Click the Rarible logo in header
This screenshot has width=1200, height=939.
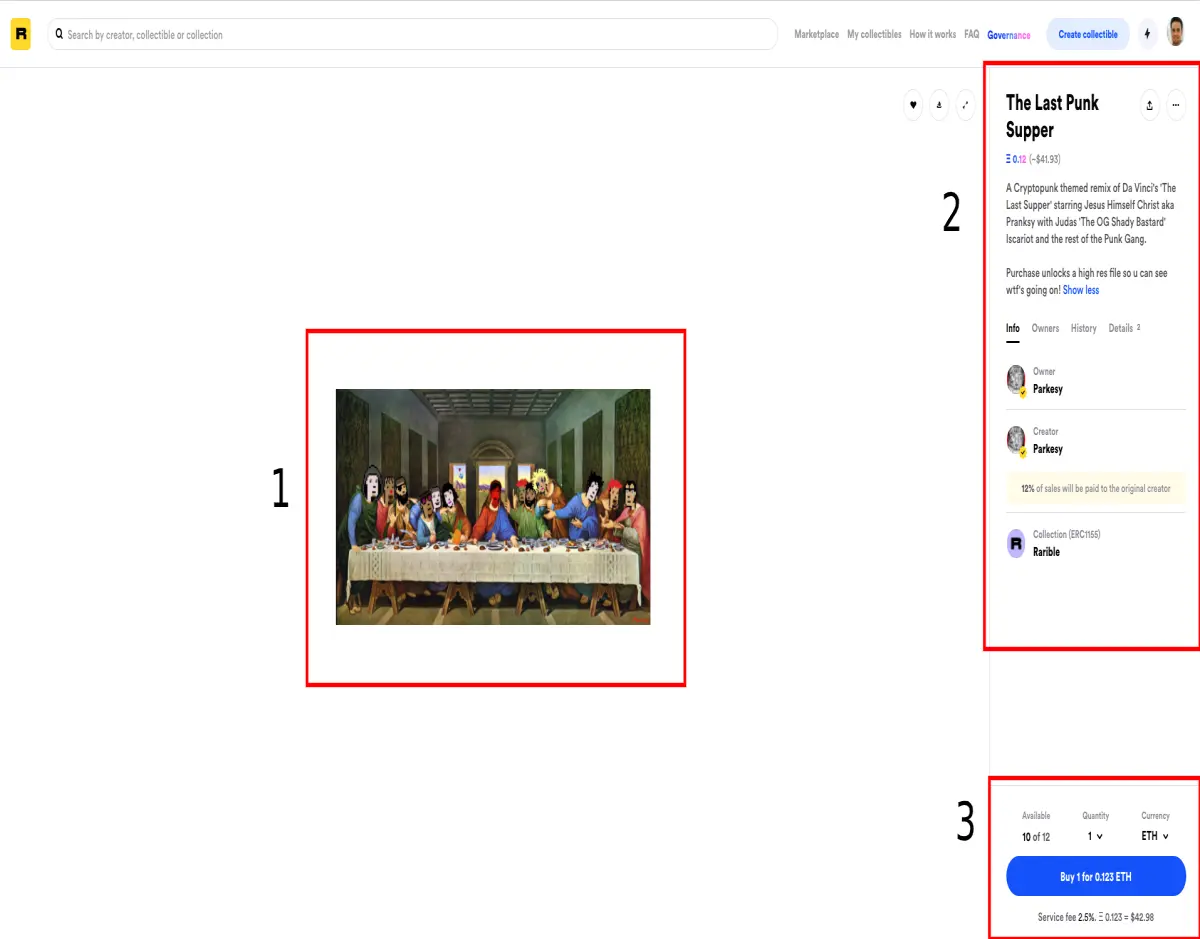21,34
